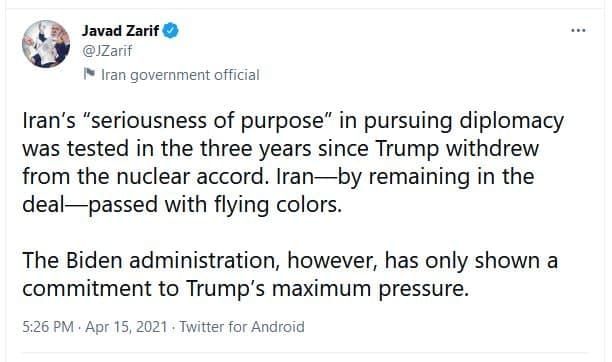Click the words Trump withdrew
612x362 pixels.
457,149
